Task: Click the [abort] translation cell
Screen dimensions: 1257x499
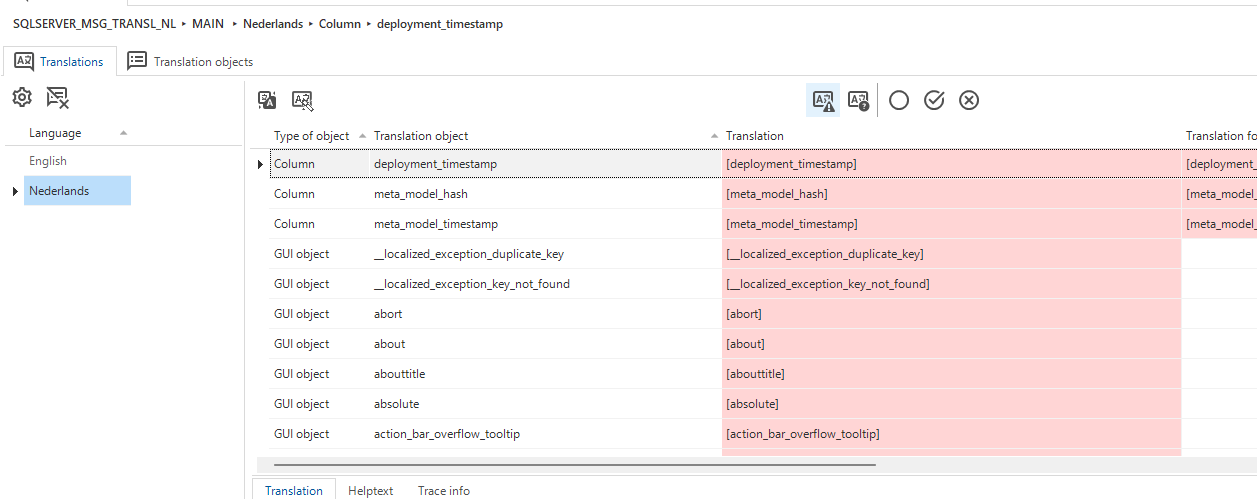Action: click(951, 314)
